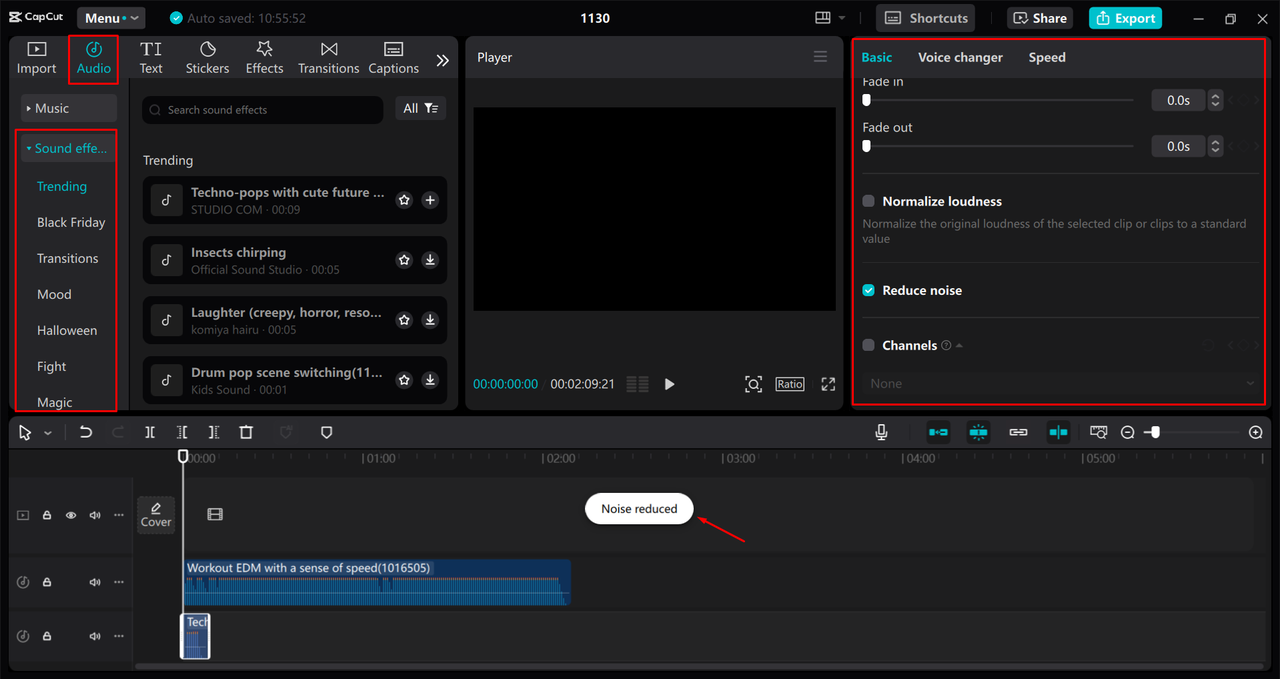Open the Menu dropdown
The height and width of the screenshot is (679, 1280).
click(x=110, y=18)
